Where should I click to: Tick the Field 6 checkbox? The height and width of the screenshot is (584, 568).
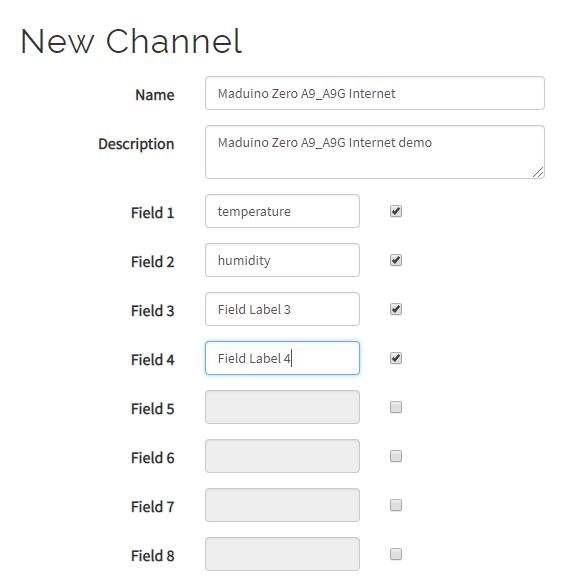396,456
